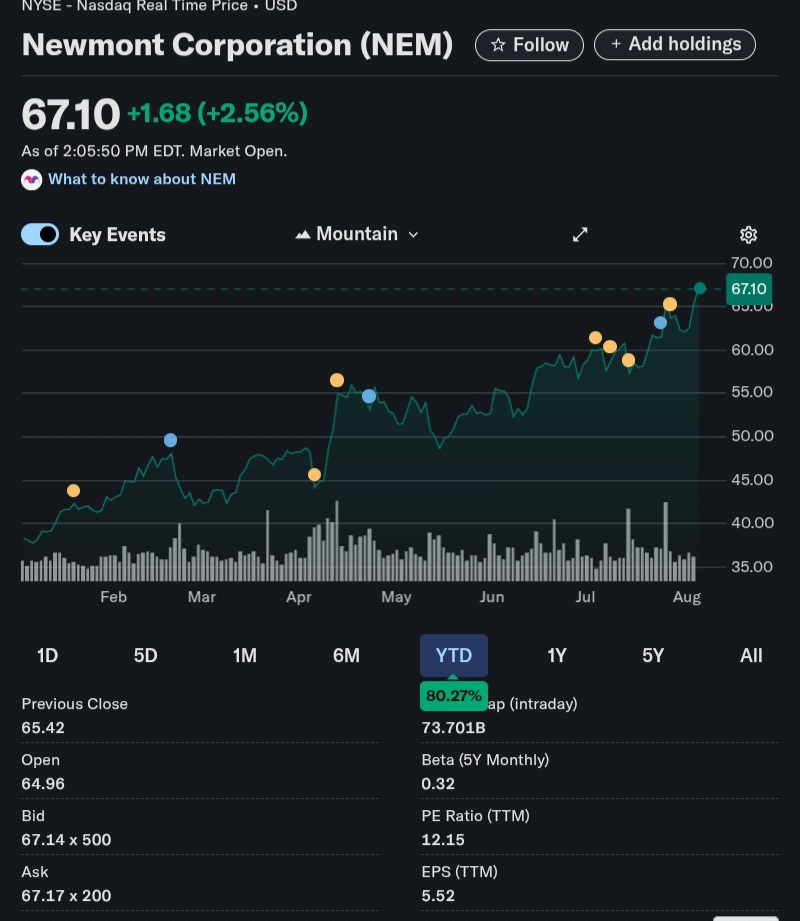This screenshot has height=921, width=800.
Task: Switch chart range to 1D
Action: [48, 656]
